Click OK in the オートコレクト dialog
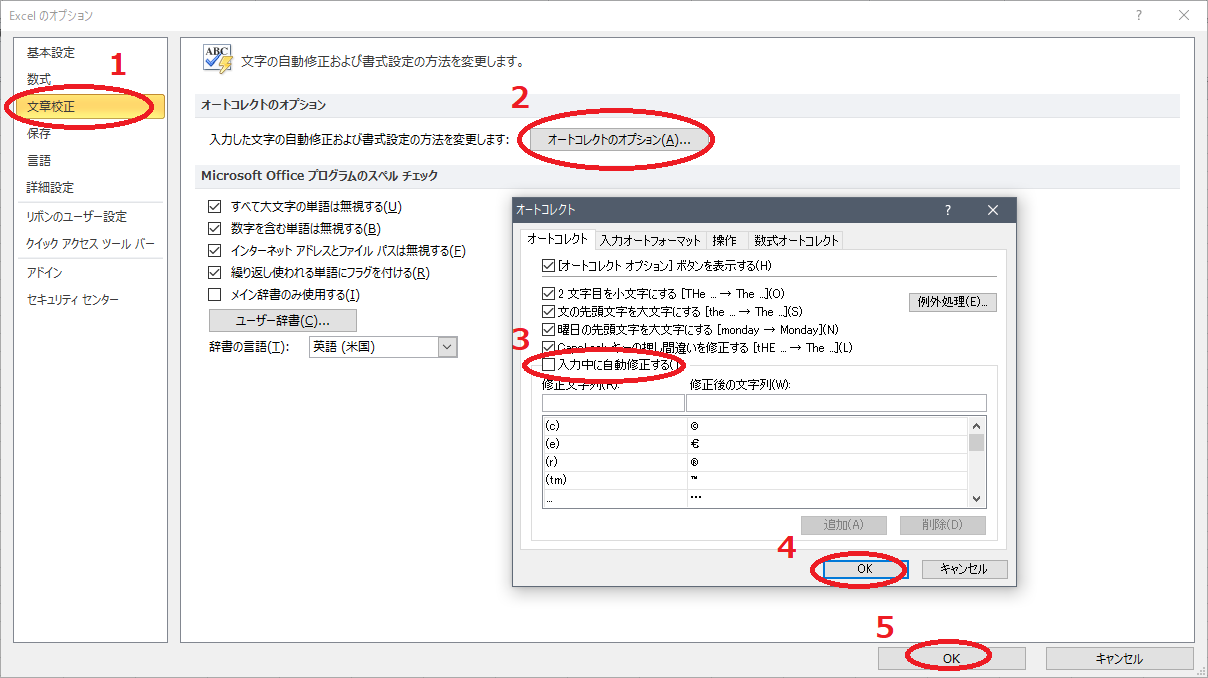Screen dimensions: 1208x678 pyautogui.click(x=865, y=569)
